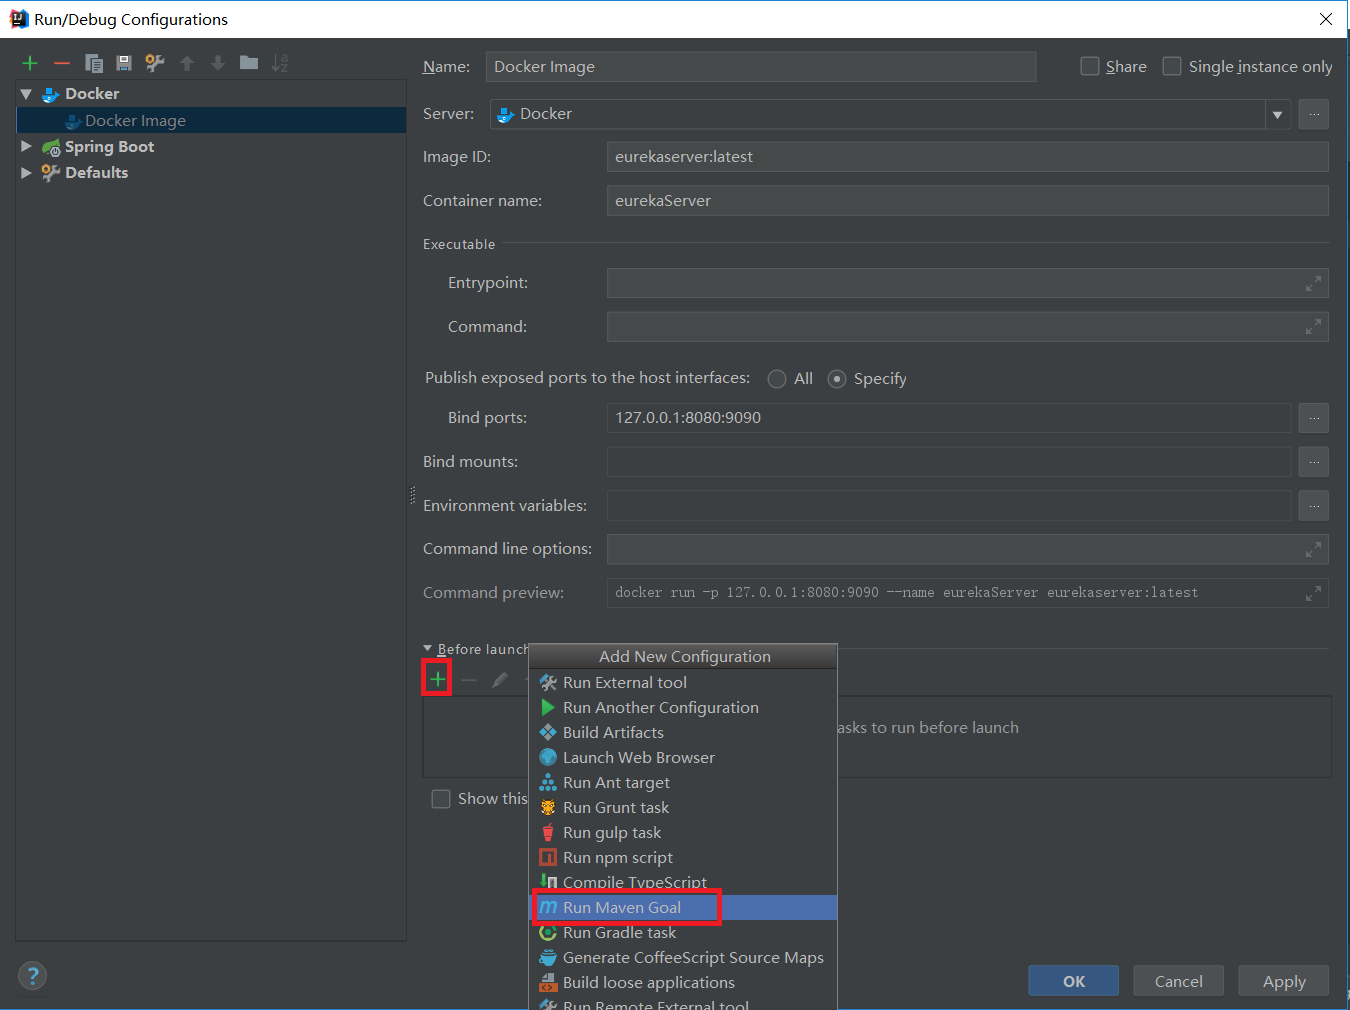Choose Run Another Configuration entry
Viewport: 1350px width, 1010px height.
point(683,707)
